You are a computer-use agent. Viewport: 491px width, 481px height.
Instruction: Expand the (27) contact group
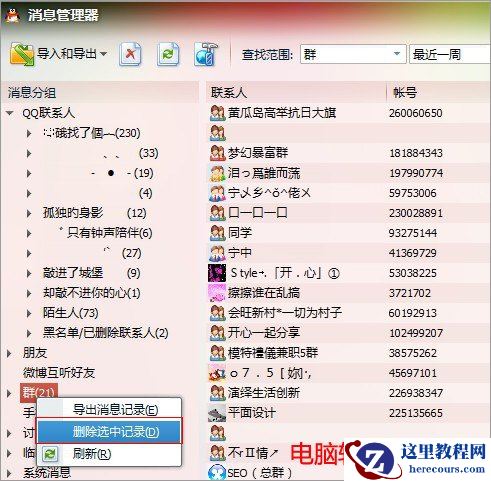click(x=29, y=253)
